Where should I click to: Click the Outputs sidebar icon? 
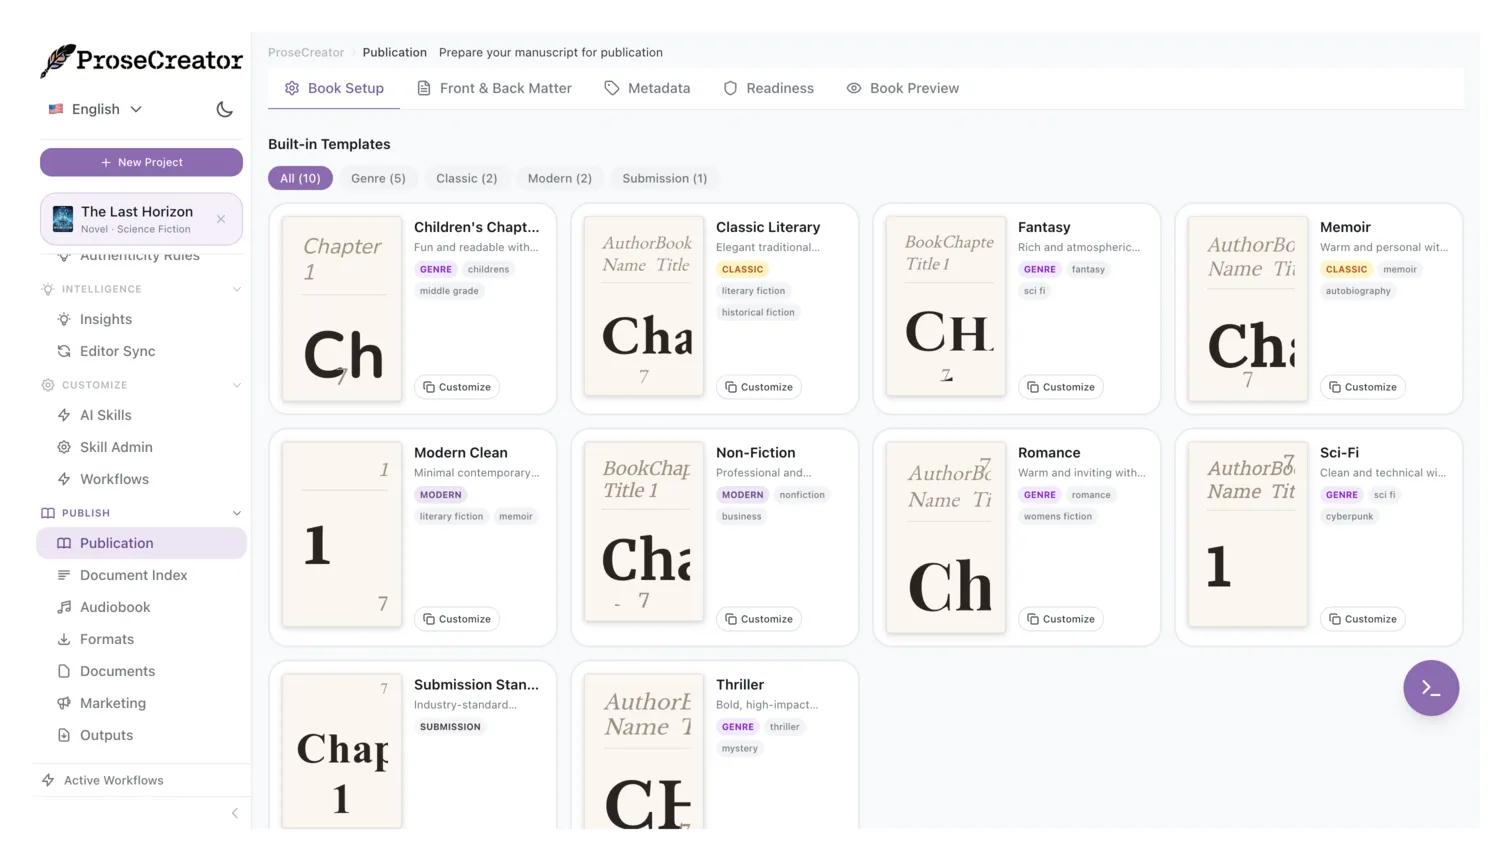[x=64, y=736]
